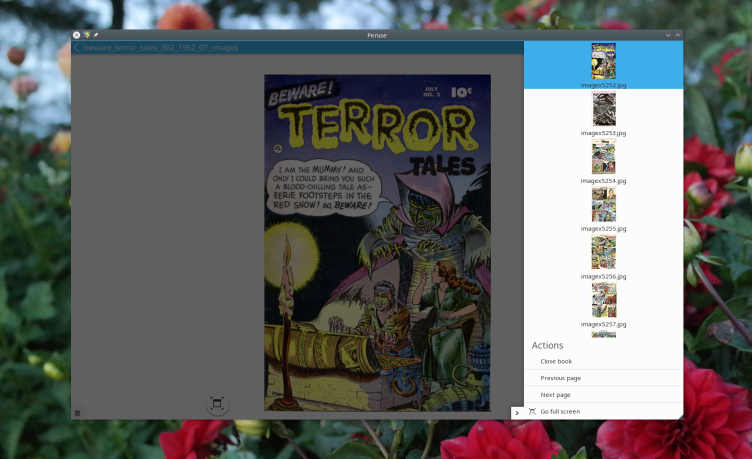The width and height of the screenshot is (752, 459).
Task: Open the sidebar menu icon at bottom-left
Action: pos(77,412)
